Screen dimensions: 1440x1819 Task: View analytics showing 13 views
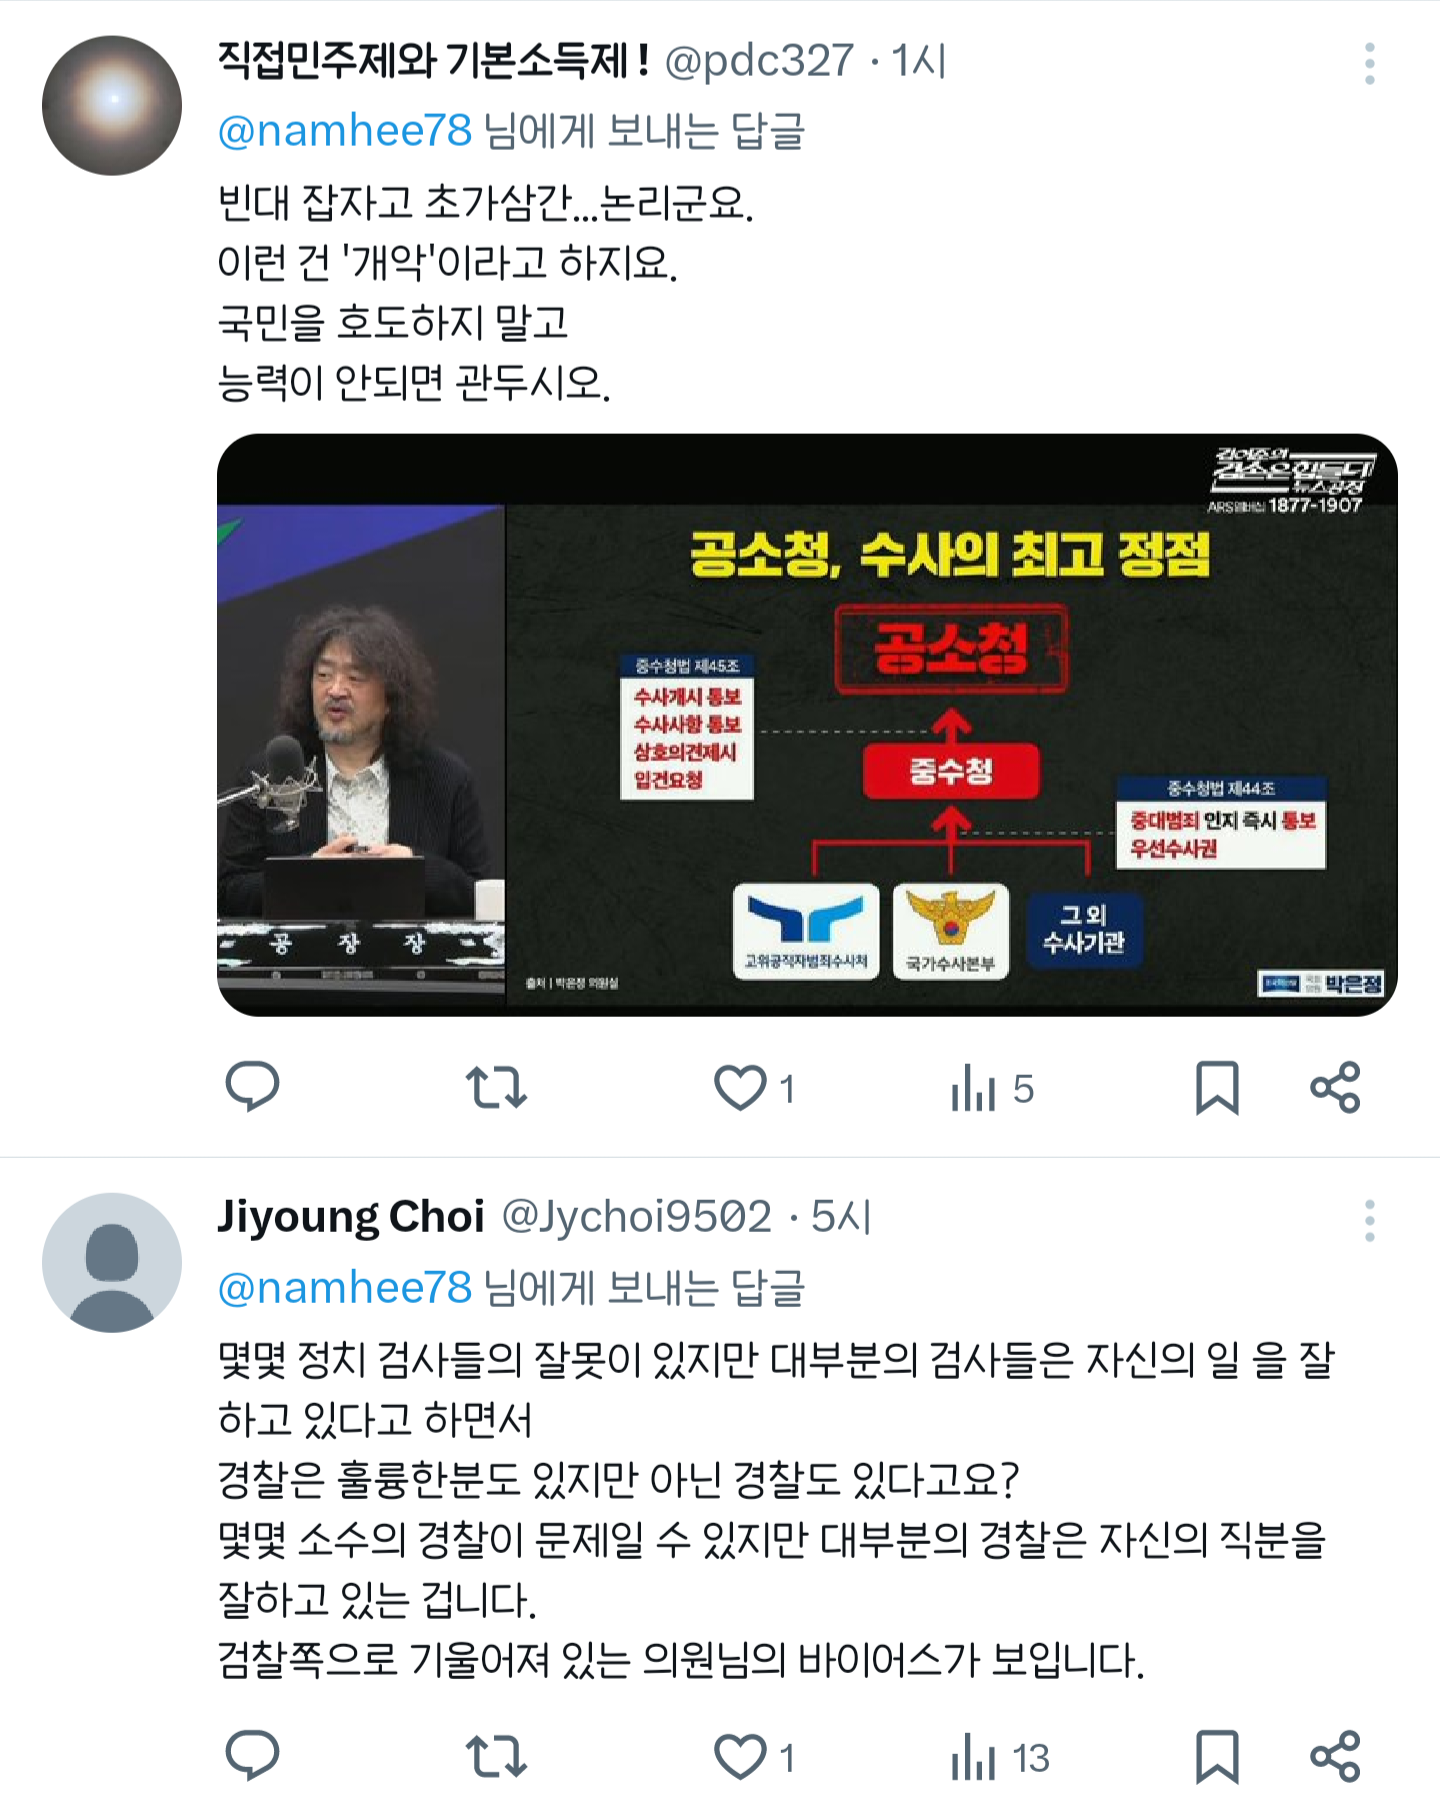pos(1000,1757)
